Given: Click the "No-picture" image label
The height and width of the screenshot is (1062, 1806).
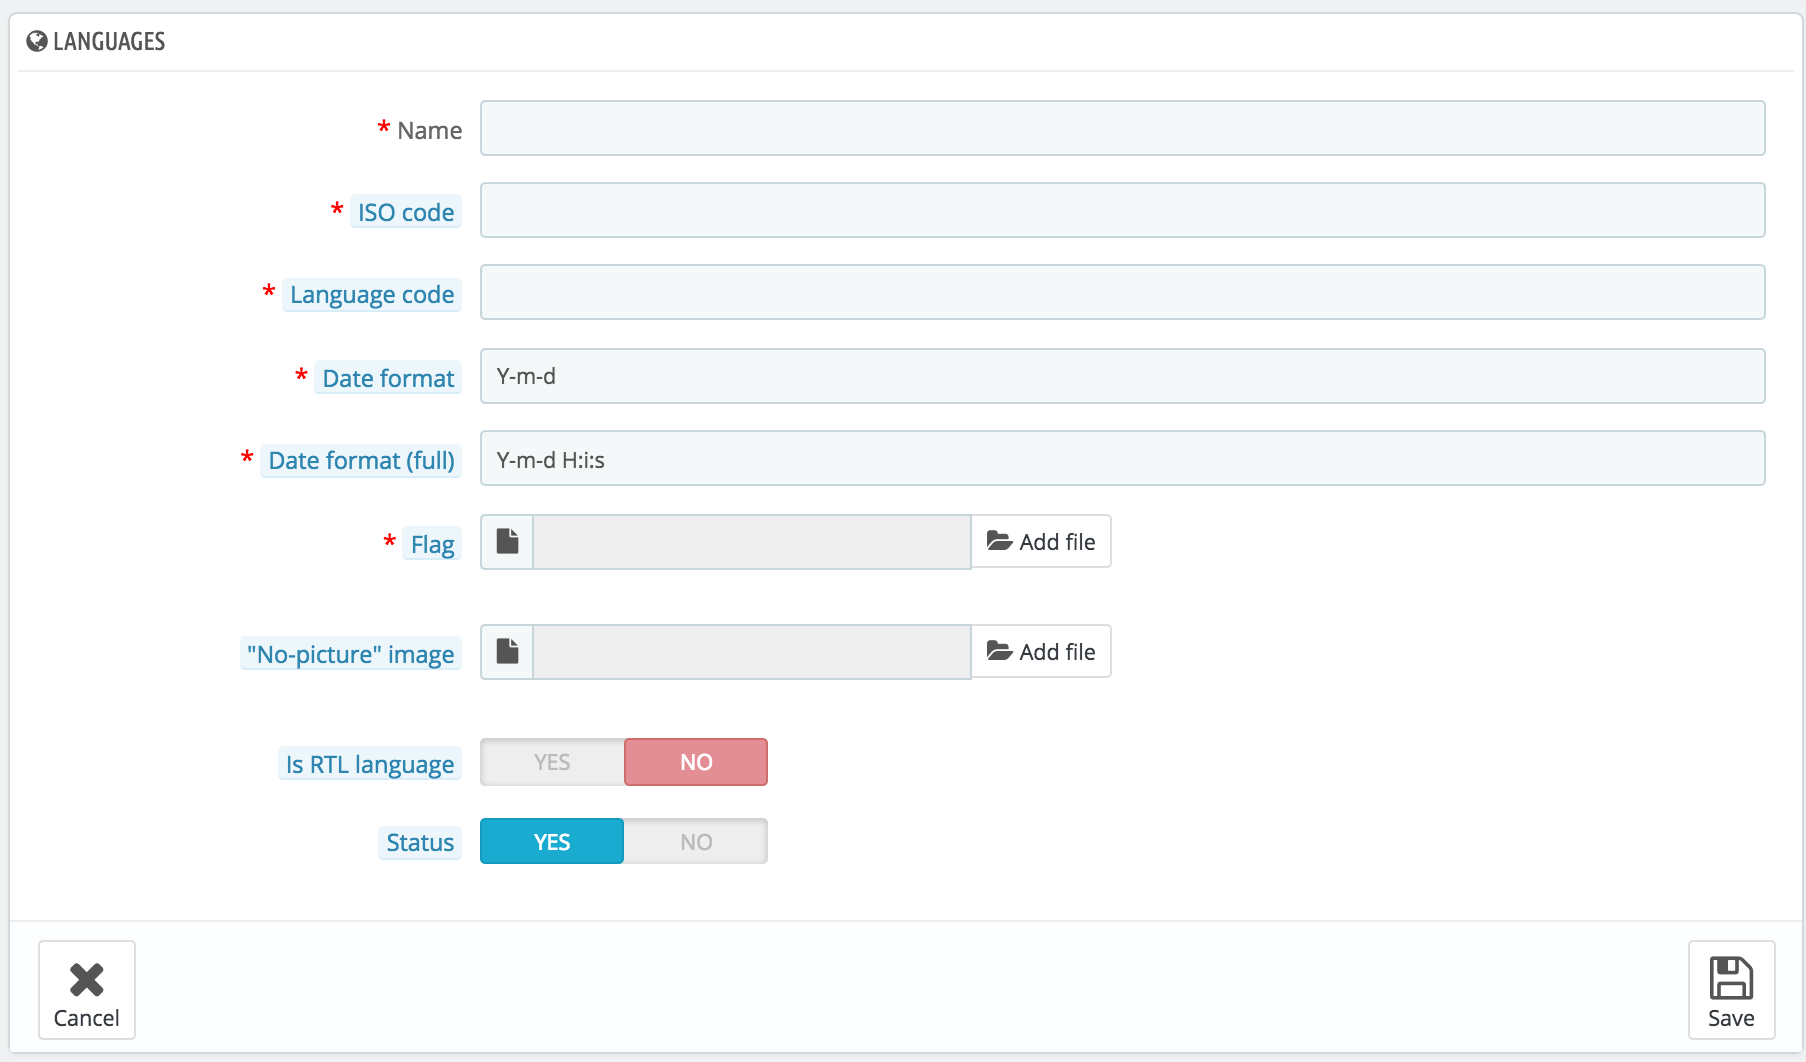Looking at the screenshot, I should pos(350,654).
